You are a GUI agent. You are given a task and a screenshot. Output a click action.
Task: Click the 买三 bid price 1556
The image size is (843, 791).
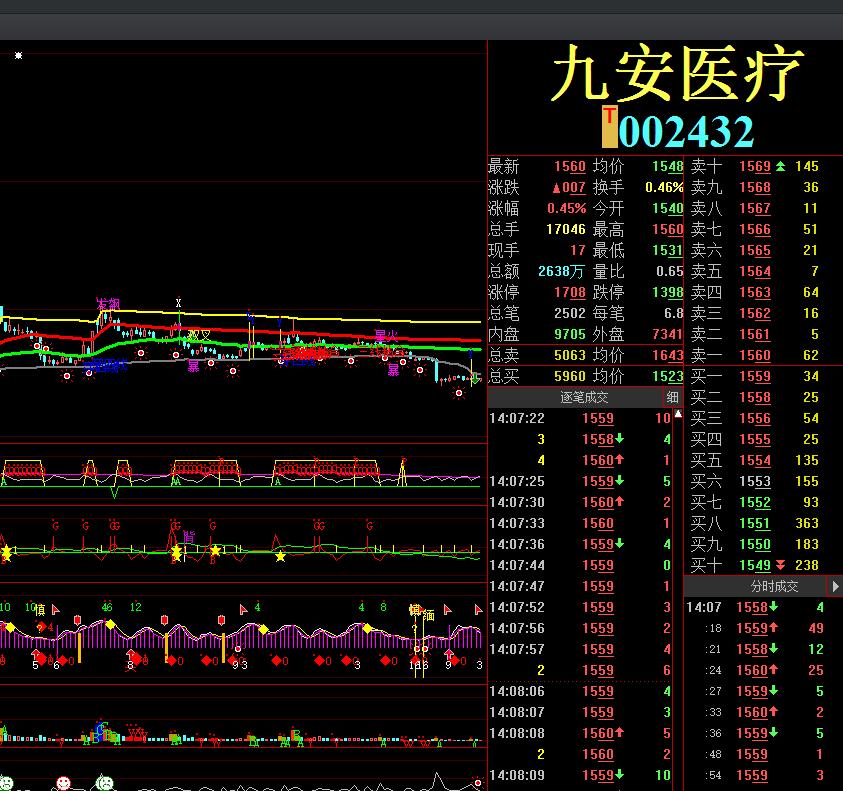click(x=755, y=418)
